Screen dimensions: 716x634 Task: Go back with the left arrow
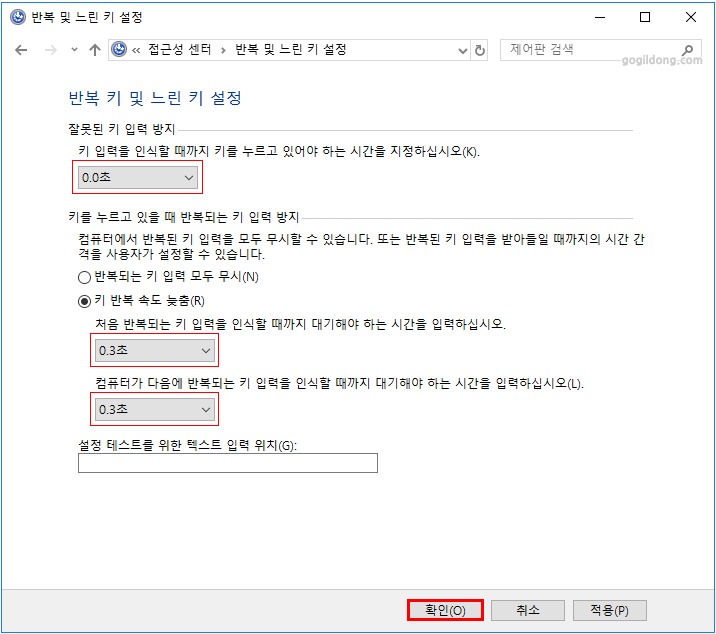21,50
